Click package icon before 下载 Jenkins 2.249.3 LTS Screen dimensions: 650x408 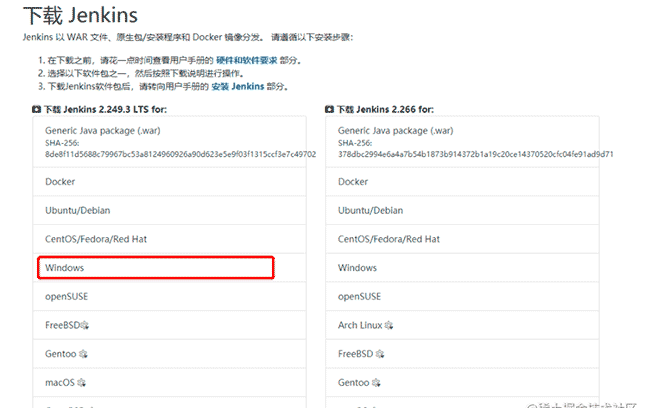click(36, 109)
